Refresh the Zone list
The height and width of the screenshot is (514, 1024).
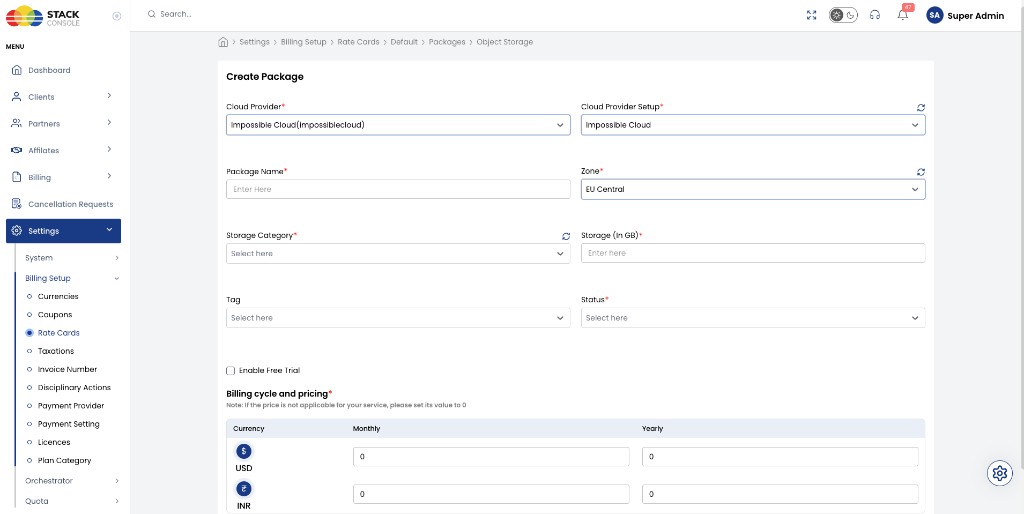click(921, 172)
